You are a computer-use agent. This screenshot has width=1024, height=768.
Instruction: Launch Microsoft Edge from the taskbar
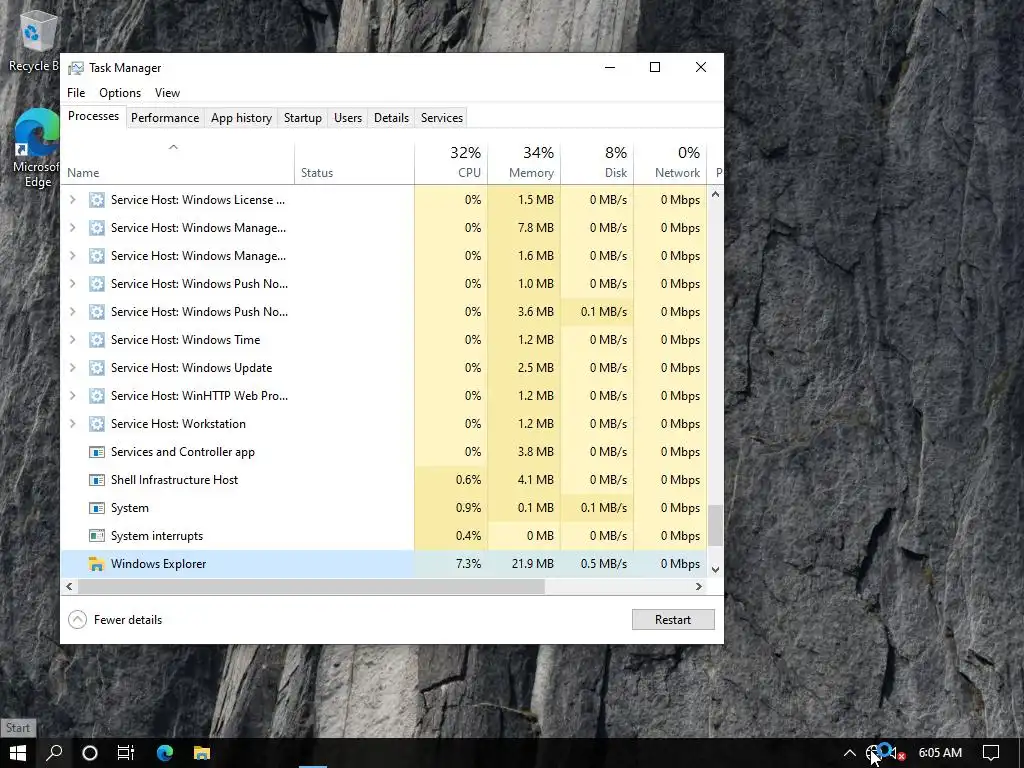[165, 753]
